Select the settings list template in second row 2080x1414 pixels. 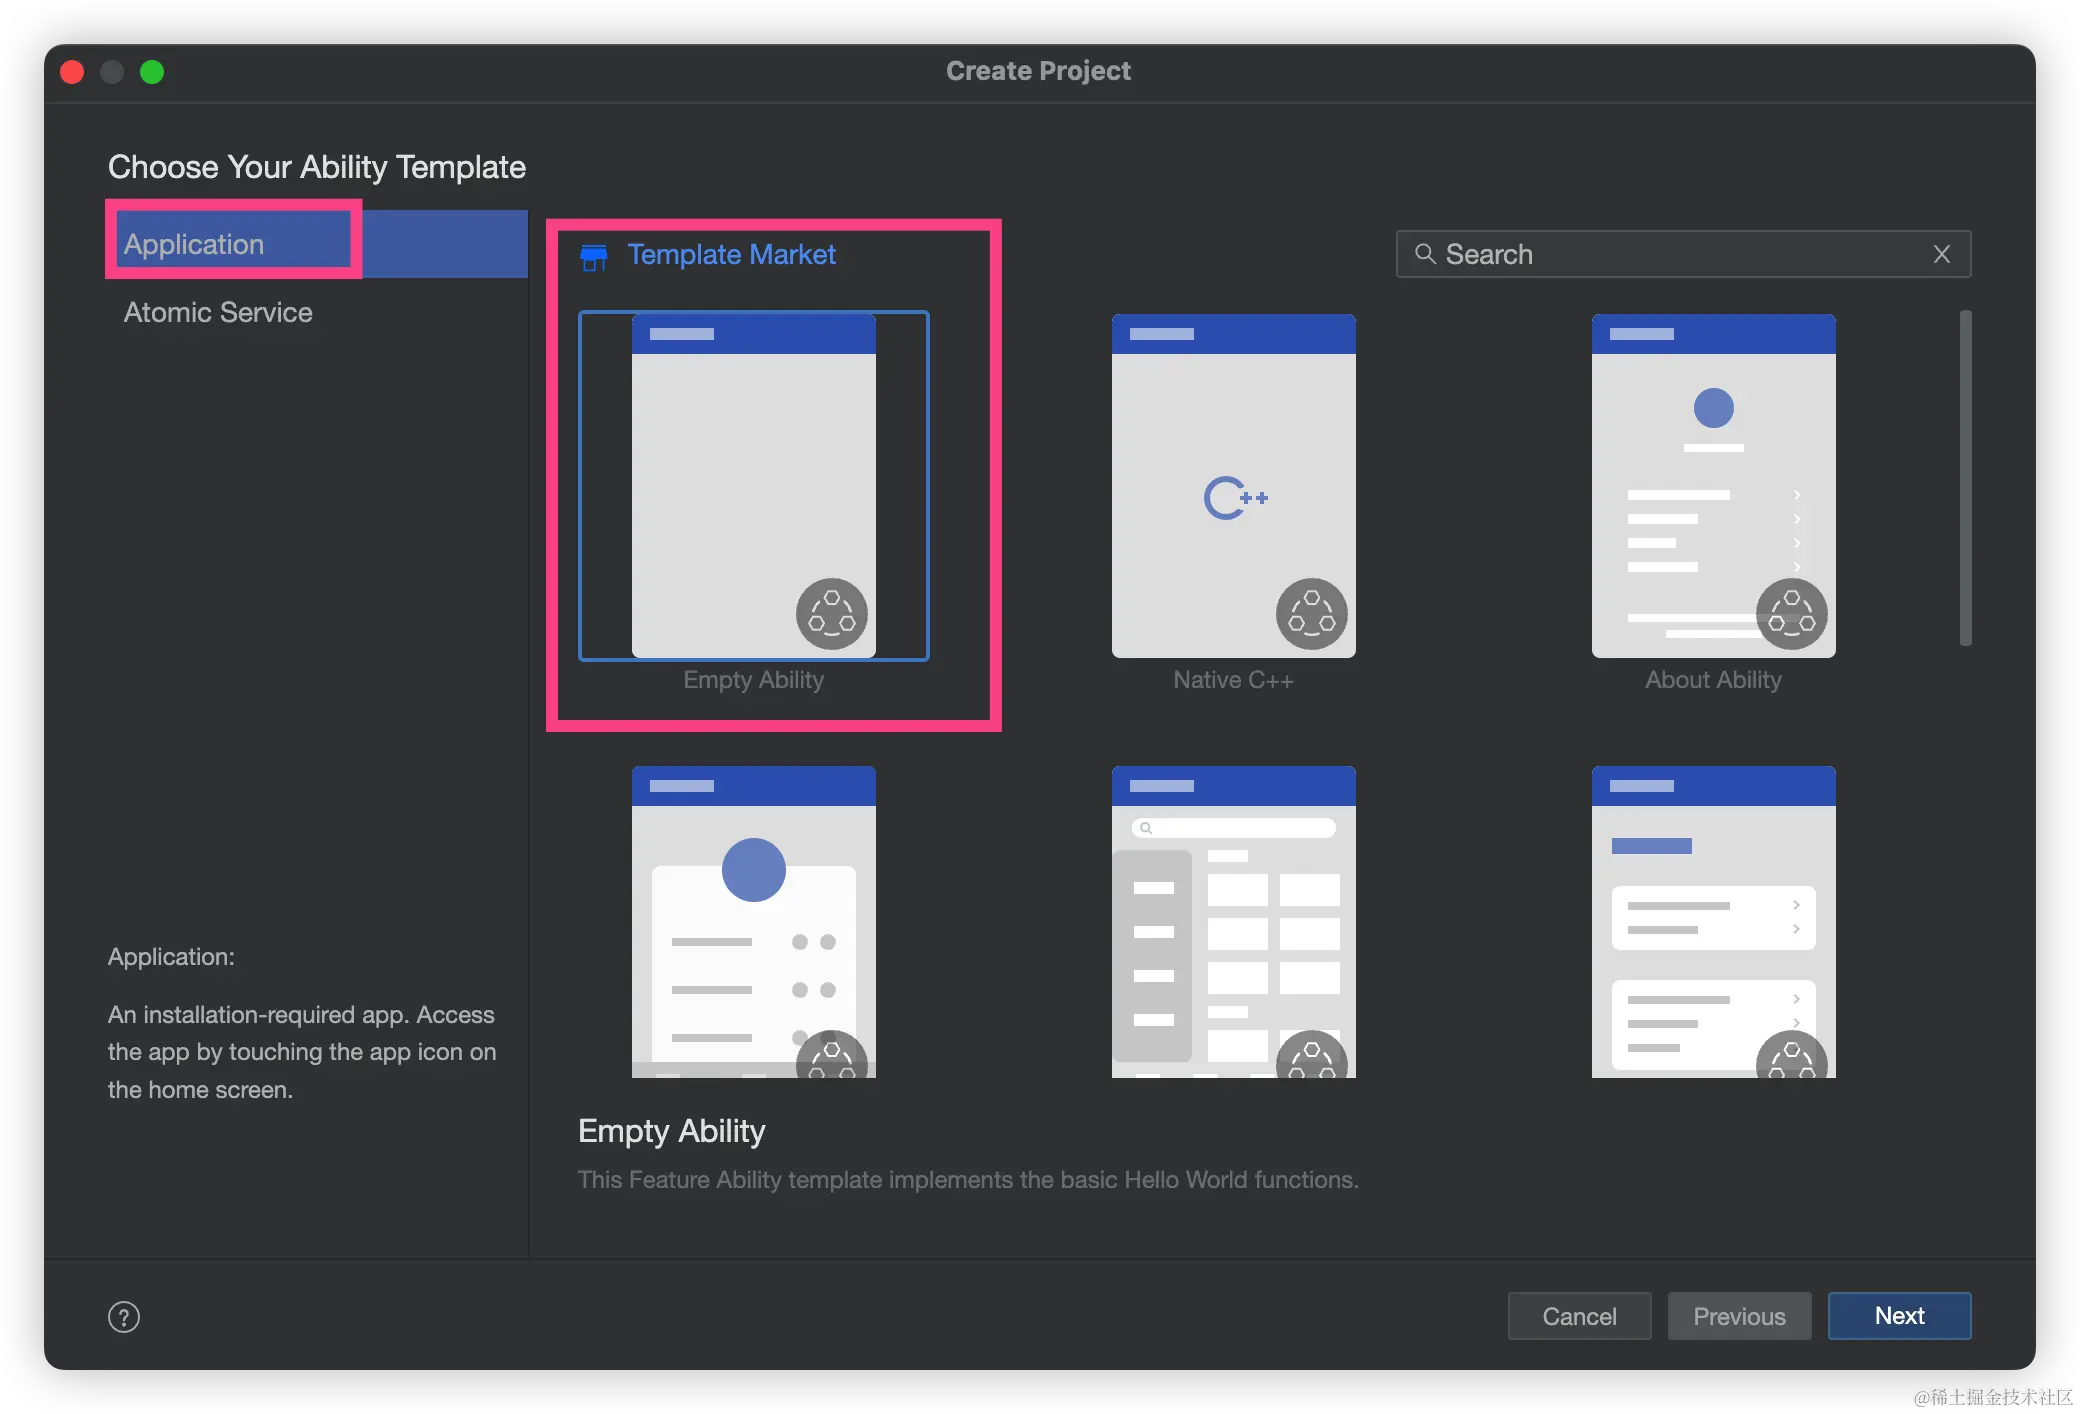(1713, 920)
